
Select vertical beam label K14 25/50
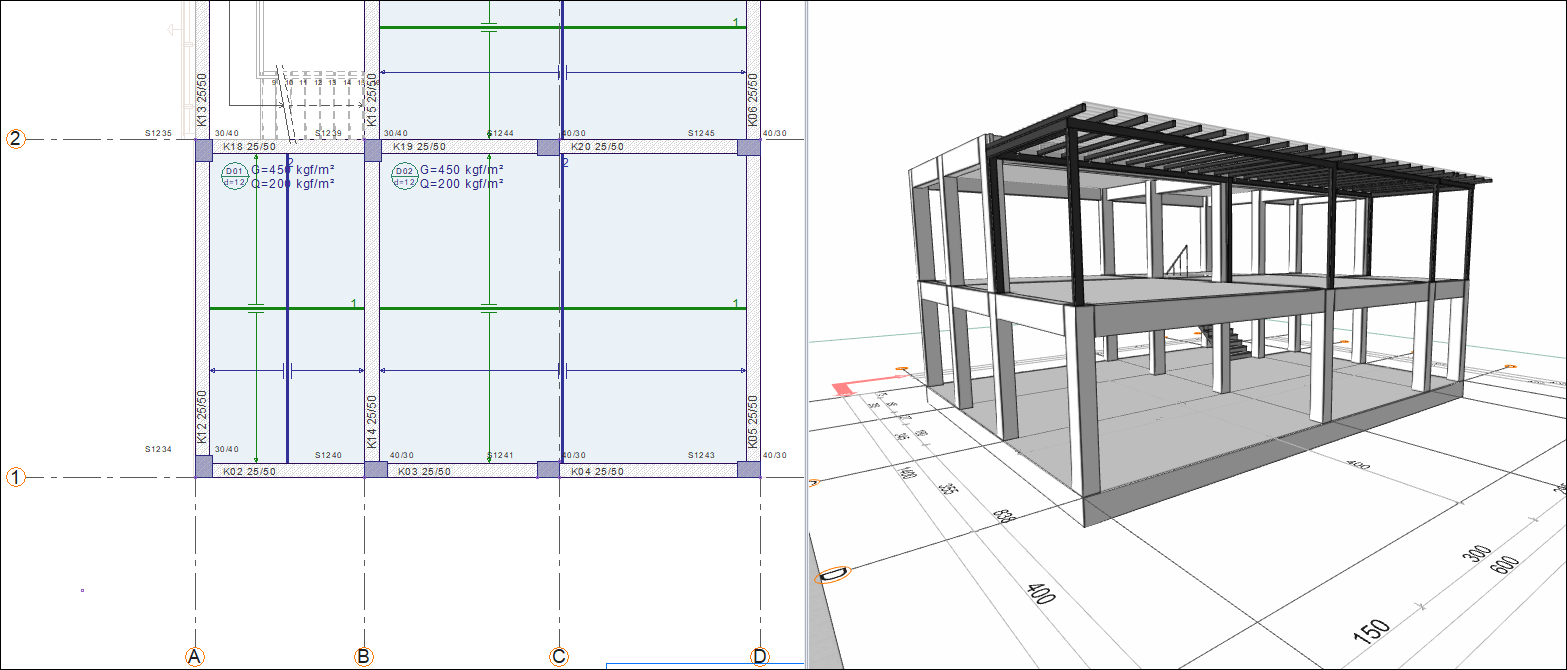pos(371,421)
